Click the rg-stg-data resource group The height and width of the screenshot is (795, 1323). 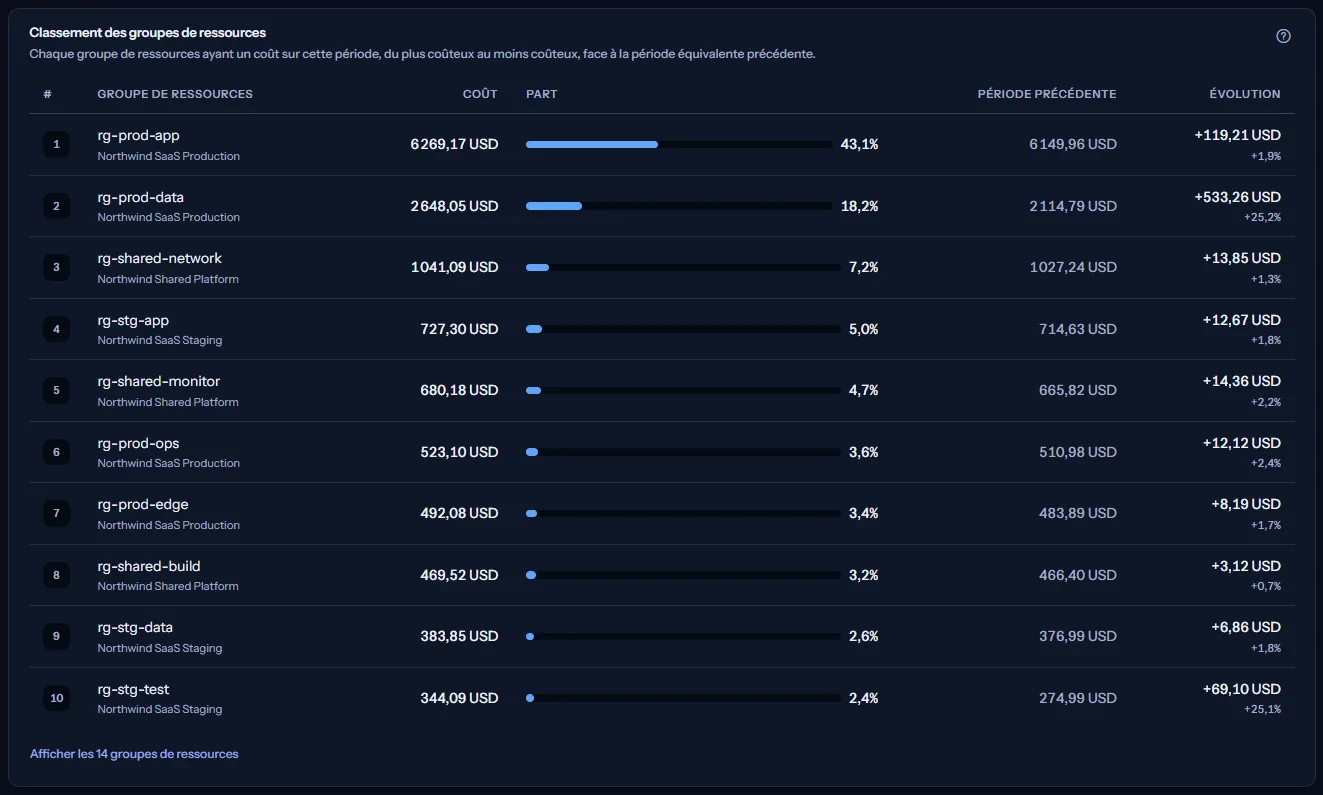135,627
